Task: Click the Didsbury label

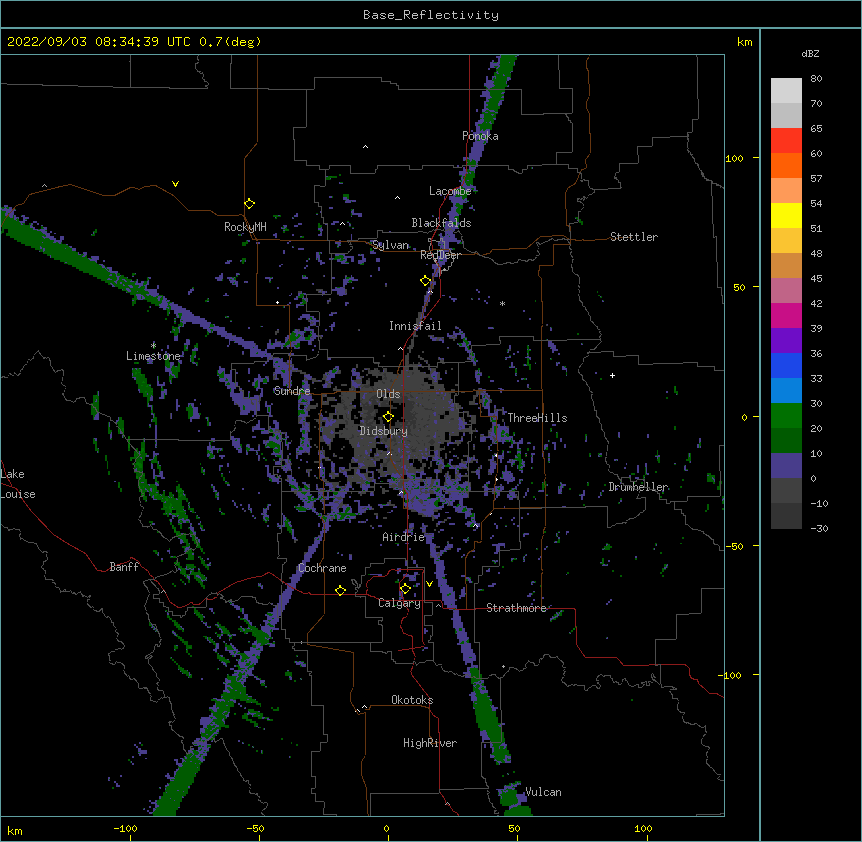Action: 384,431
